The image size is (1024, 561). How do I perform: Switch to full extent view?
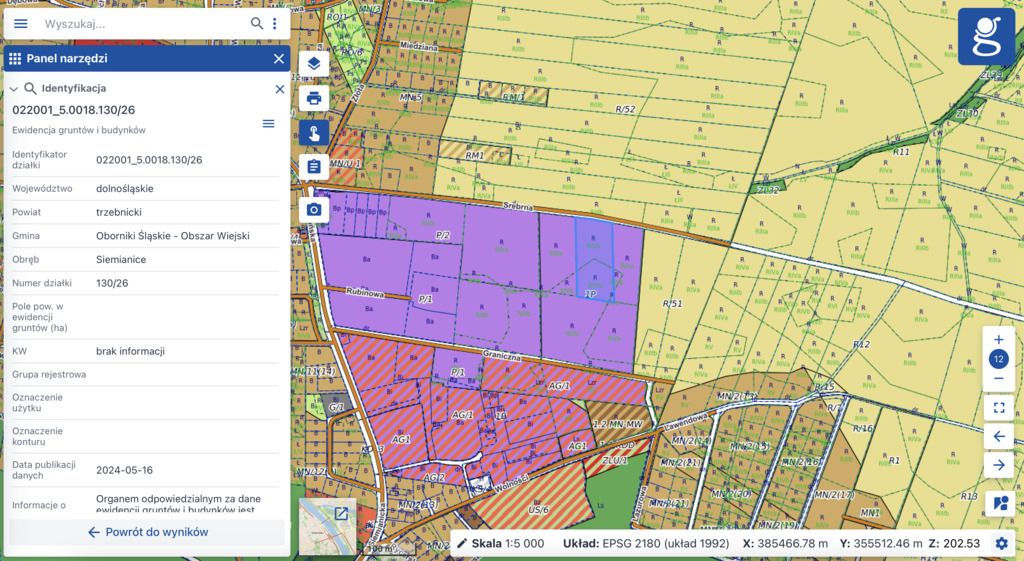(998, 407)
